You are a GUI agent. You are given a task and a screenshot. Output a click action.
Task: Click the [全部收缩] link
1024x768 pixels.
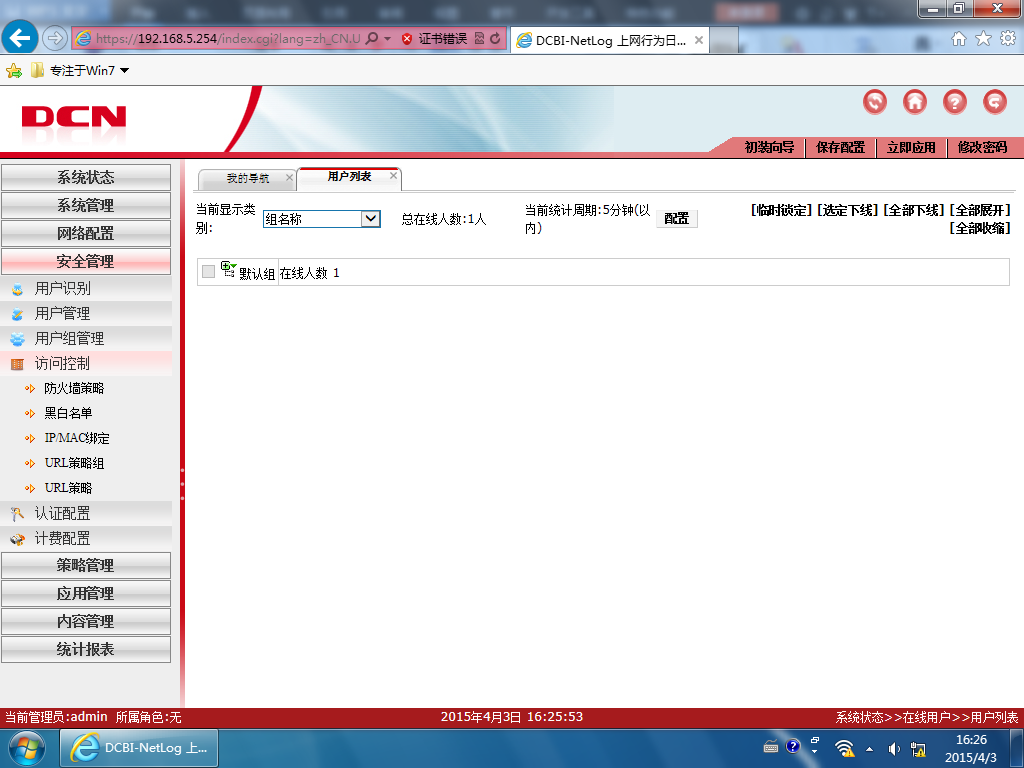tap(980, 229)
